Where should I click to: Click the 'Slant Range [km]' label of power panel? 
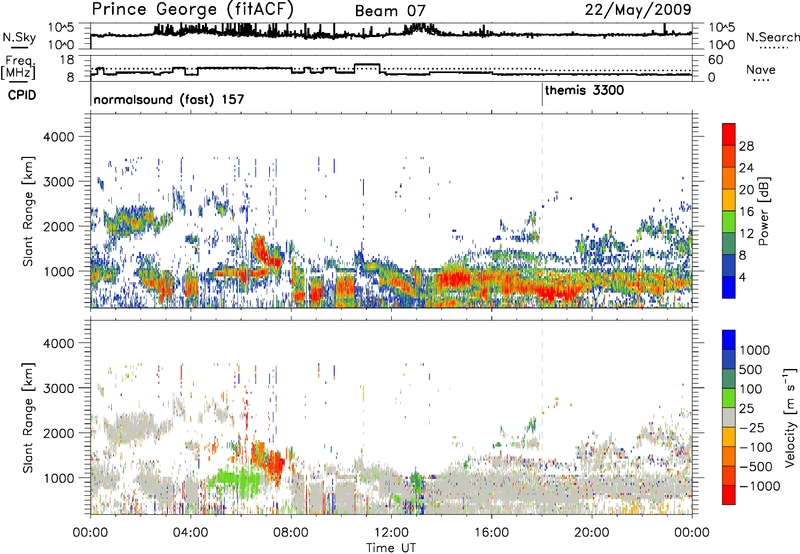click(28, 211)
